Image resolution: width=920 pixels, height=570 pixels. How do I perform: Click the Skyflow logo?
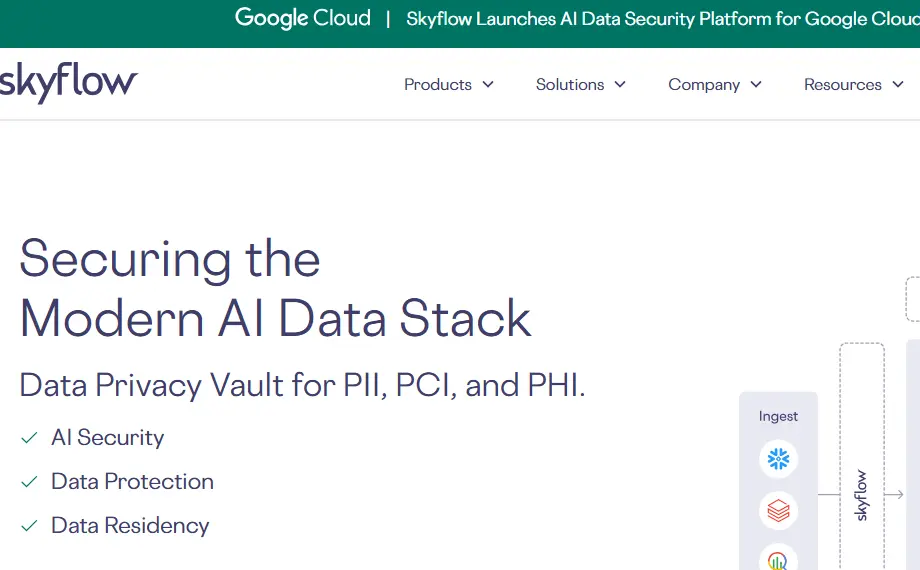[x=68, y=82]
